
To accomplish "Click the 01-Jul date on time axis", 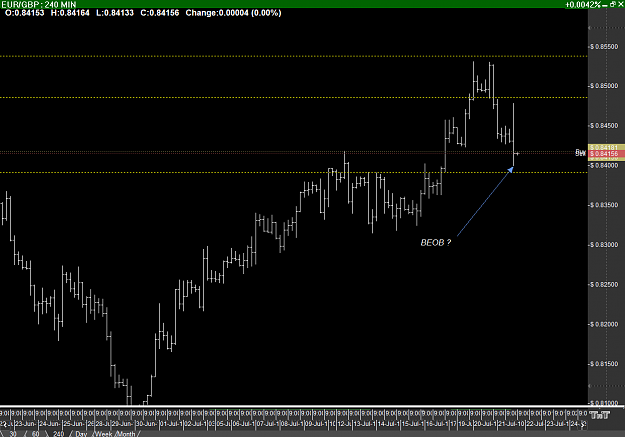I will (x=171, y=424).
